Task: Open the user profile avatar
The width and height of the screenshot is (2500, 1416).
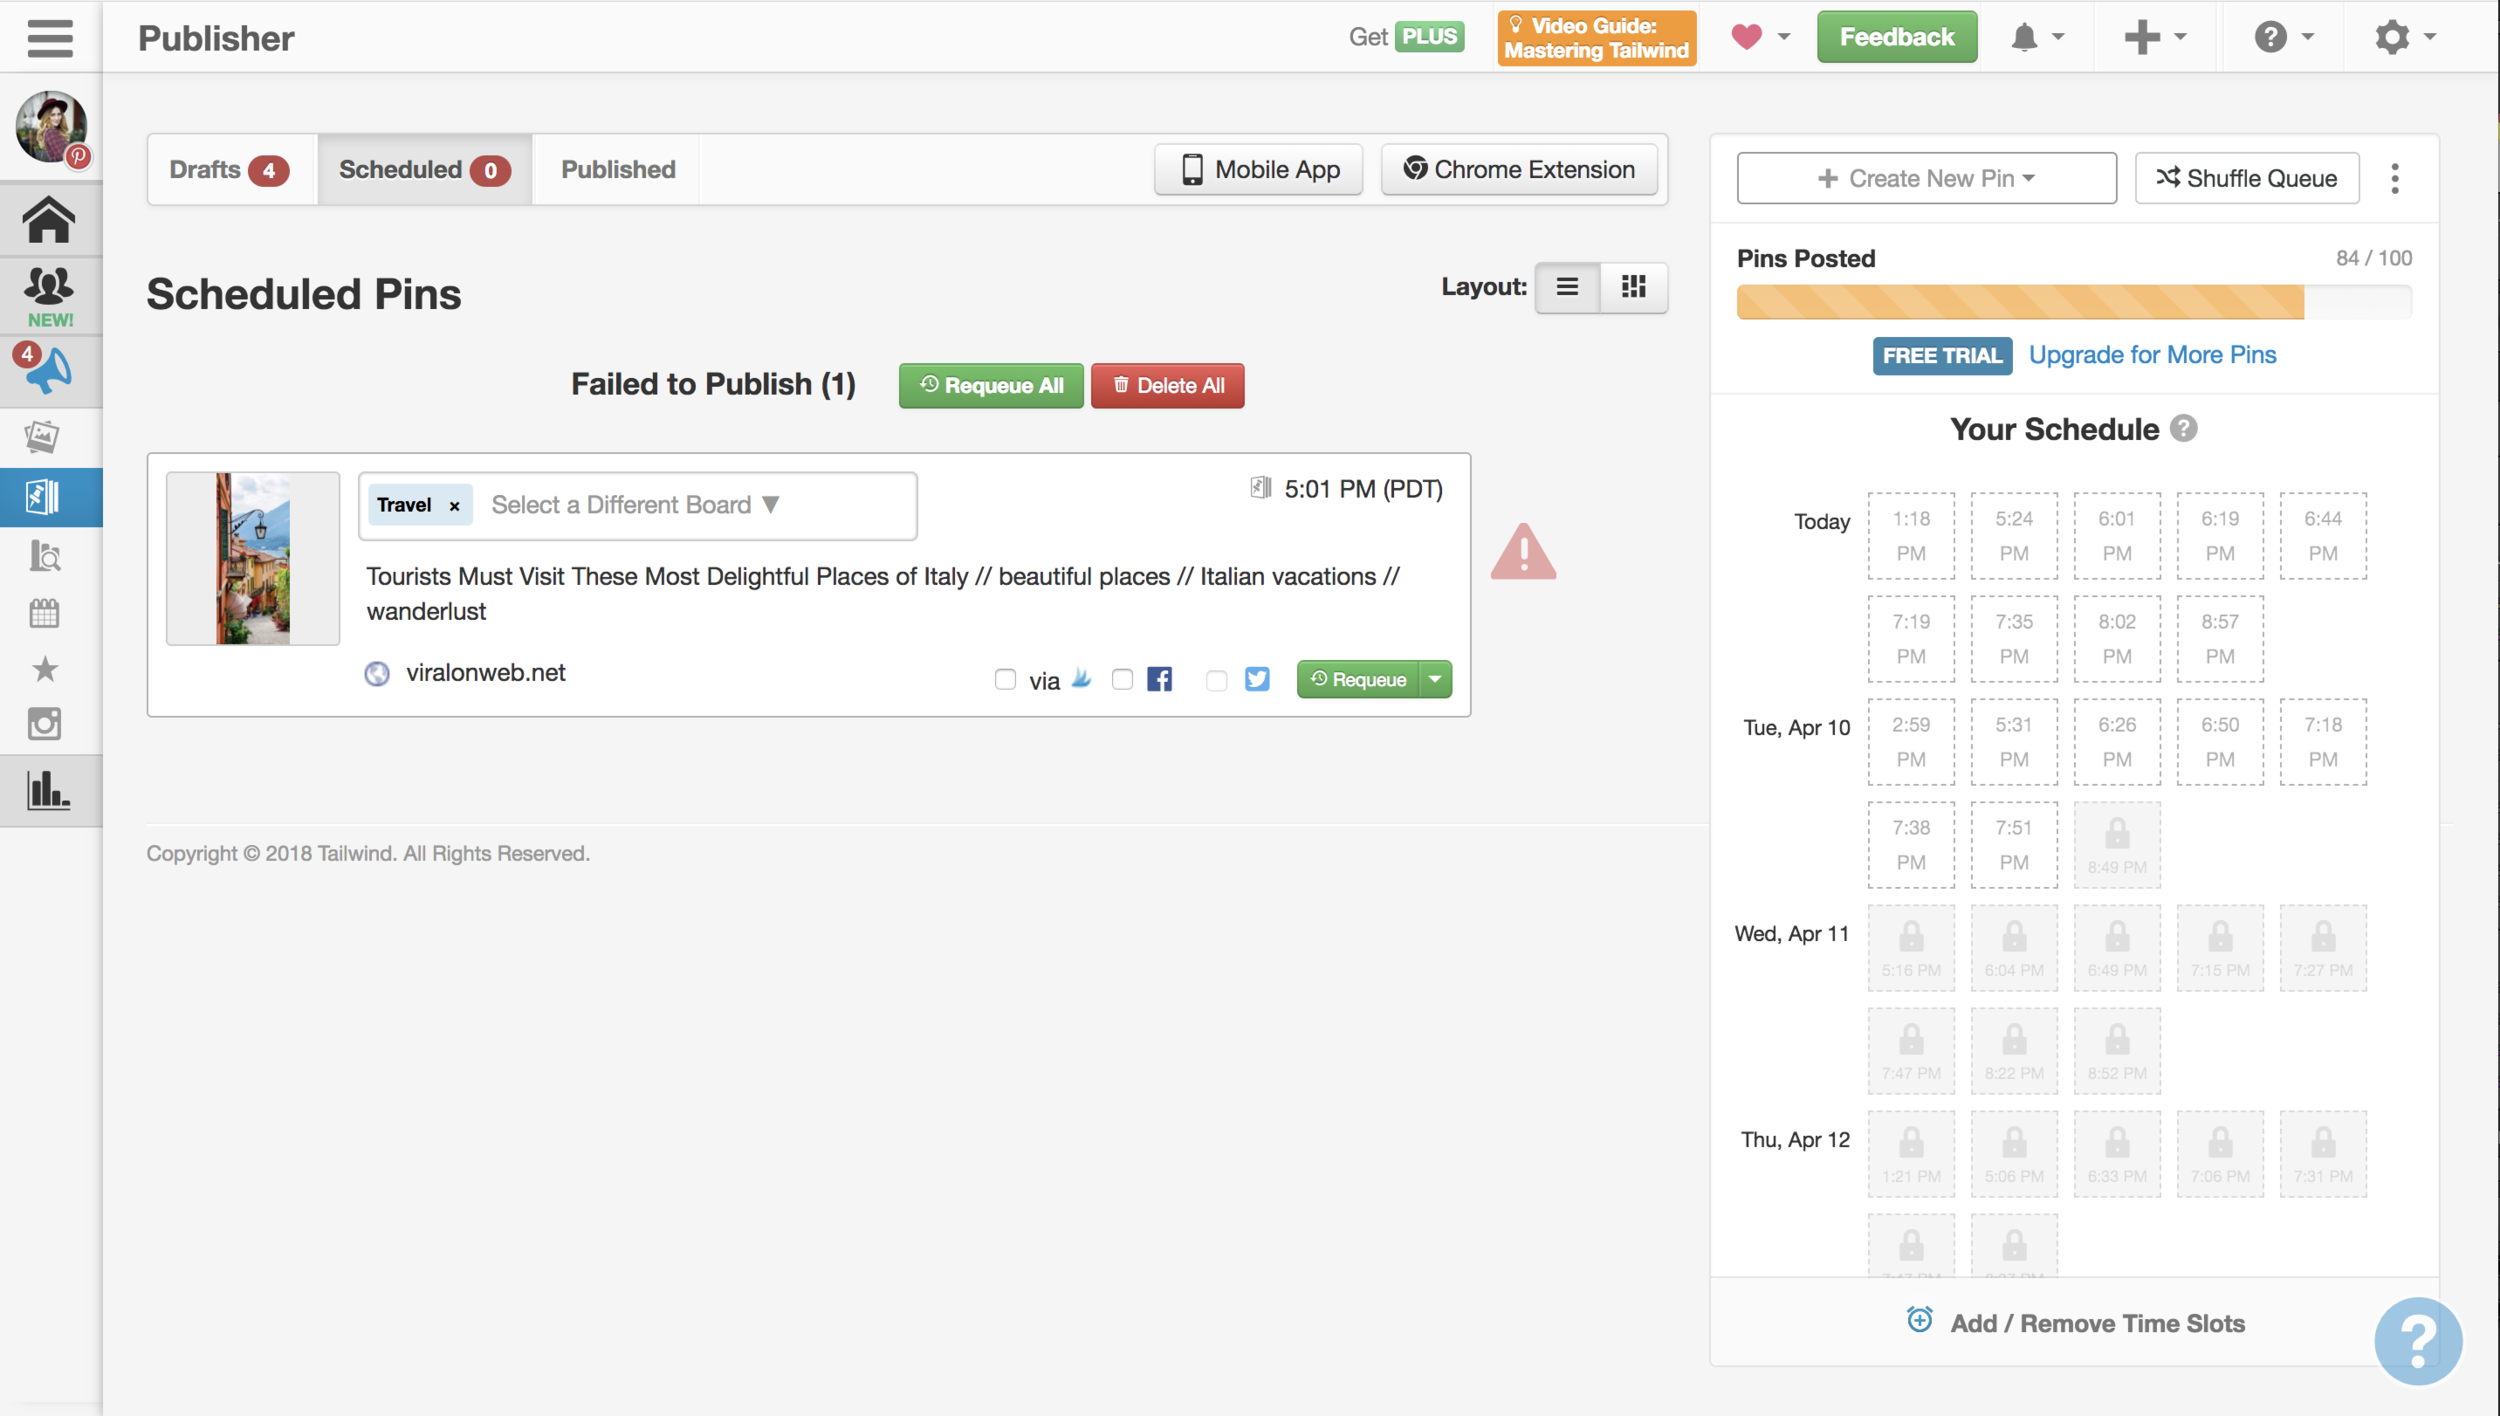Action: (51, 127)
